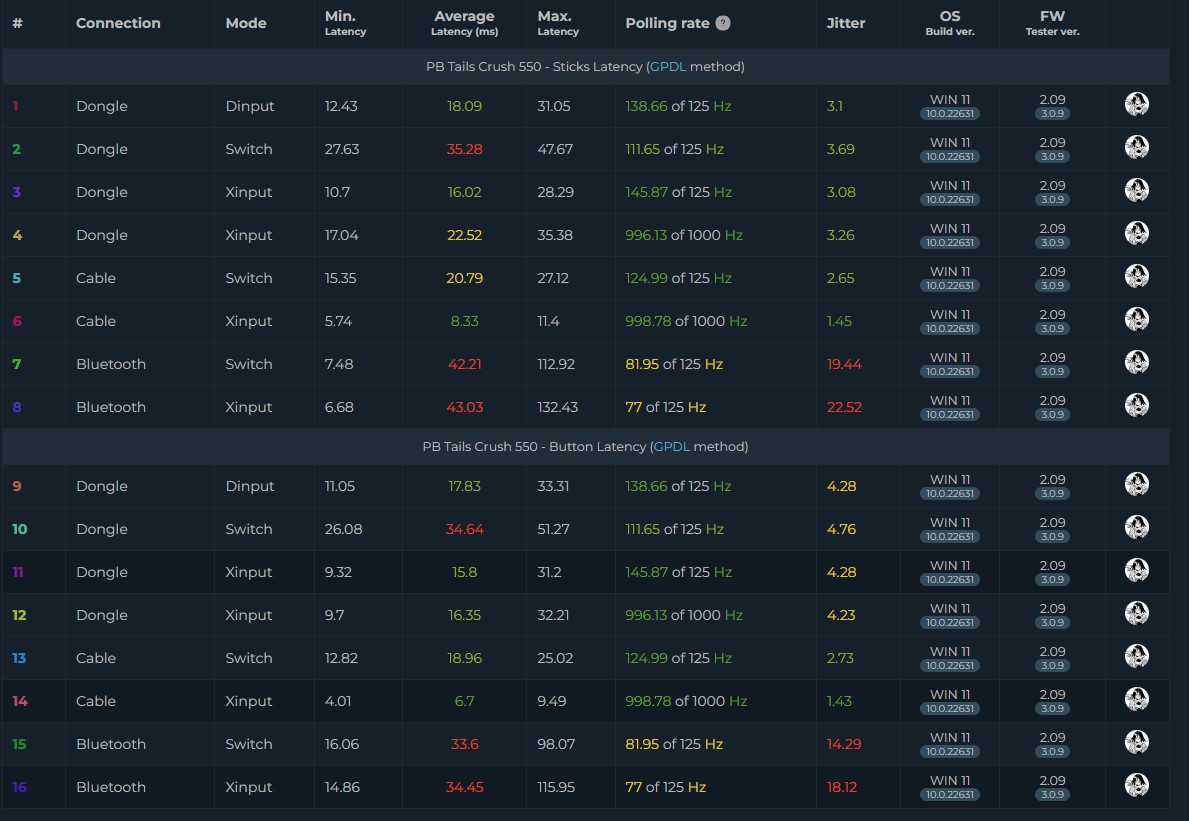This screenshot has height=821, width=1189.
Task: Click max latency value 98.07
Action: click(x=556, y=744)
